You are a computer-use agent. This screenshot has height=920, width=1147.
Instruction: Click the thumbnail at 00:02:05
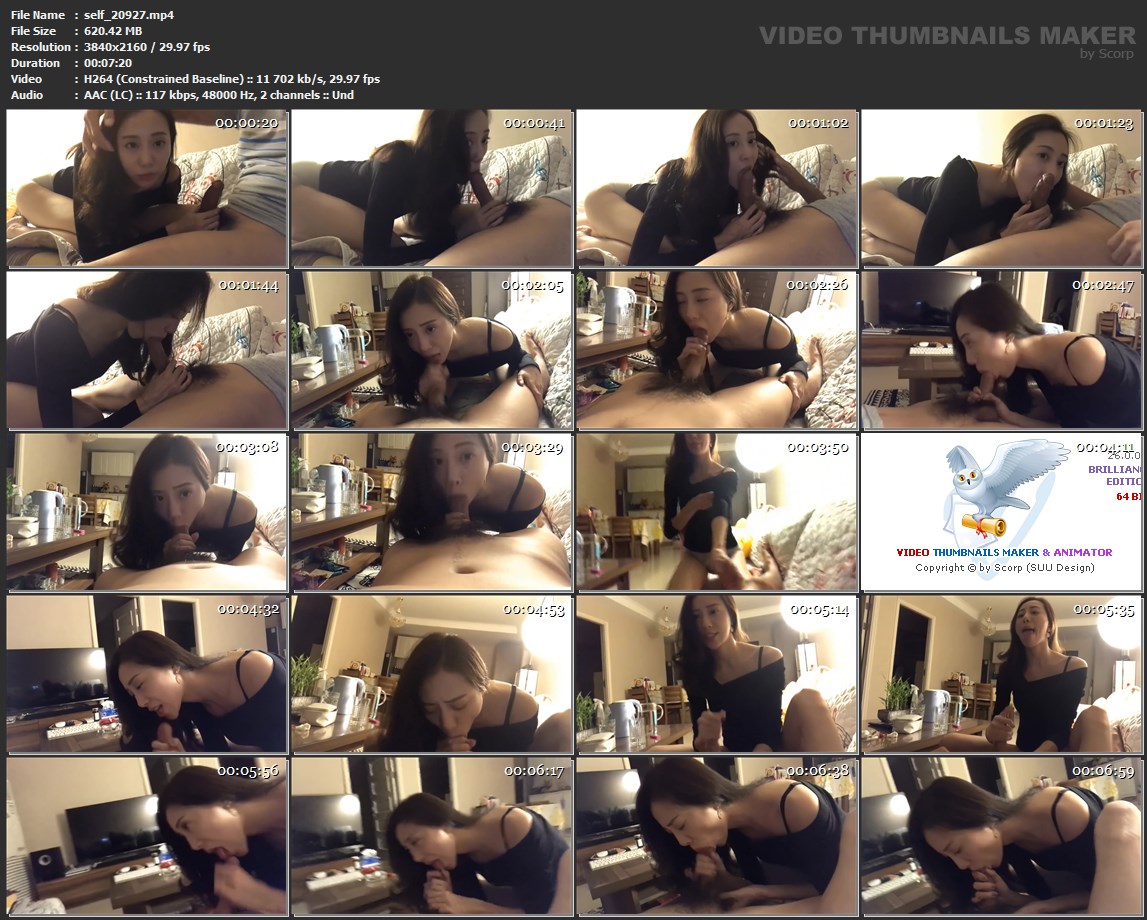click(x=432, y=349)
